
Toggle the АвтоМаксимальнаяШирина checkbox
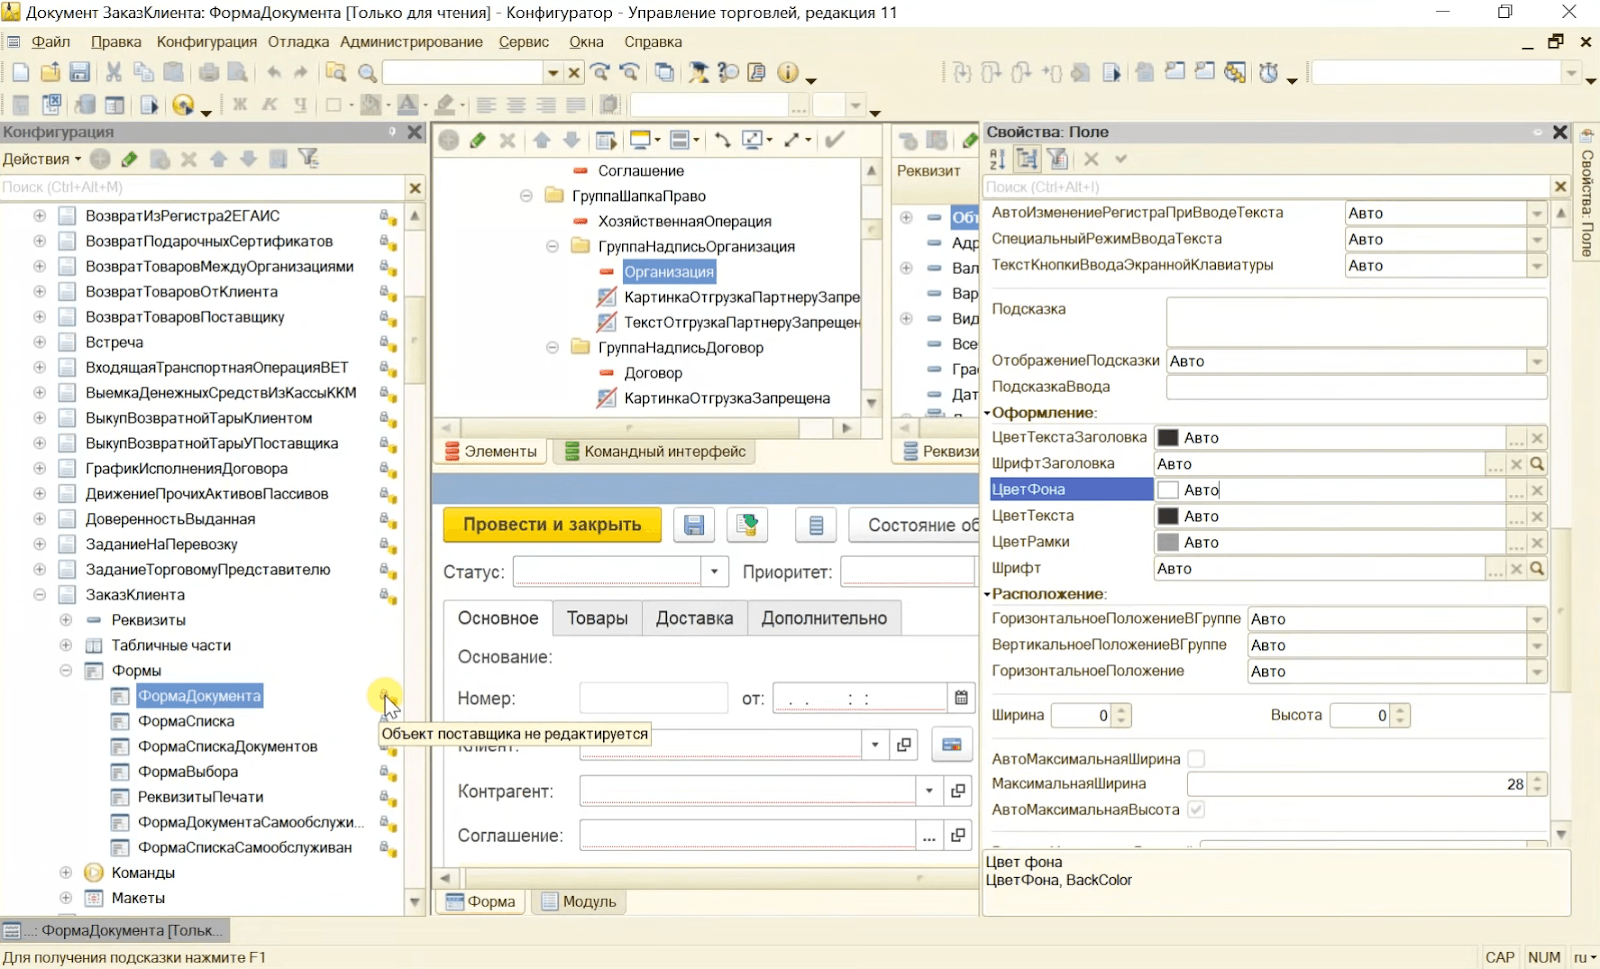[1196, 759]
